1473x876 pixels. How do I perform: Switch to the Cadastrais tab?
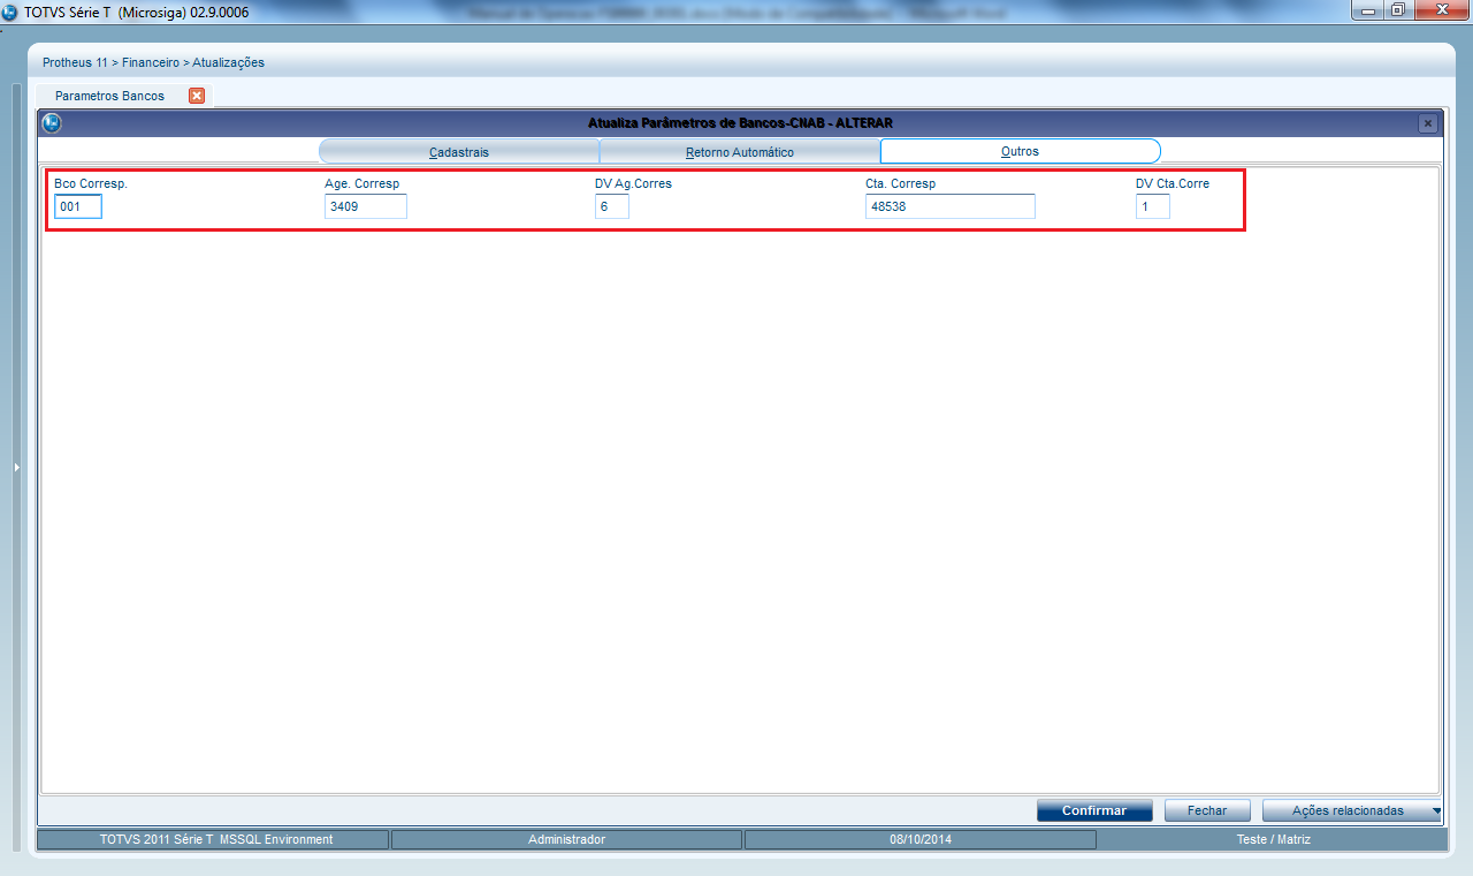point(459,152)
